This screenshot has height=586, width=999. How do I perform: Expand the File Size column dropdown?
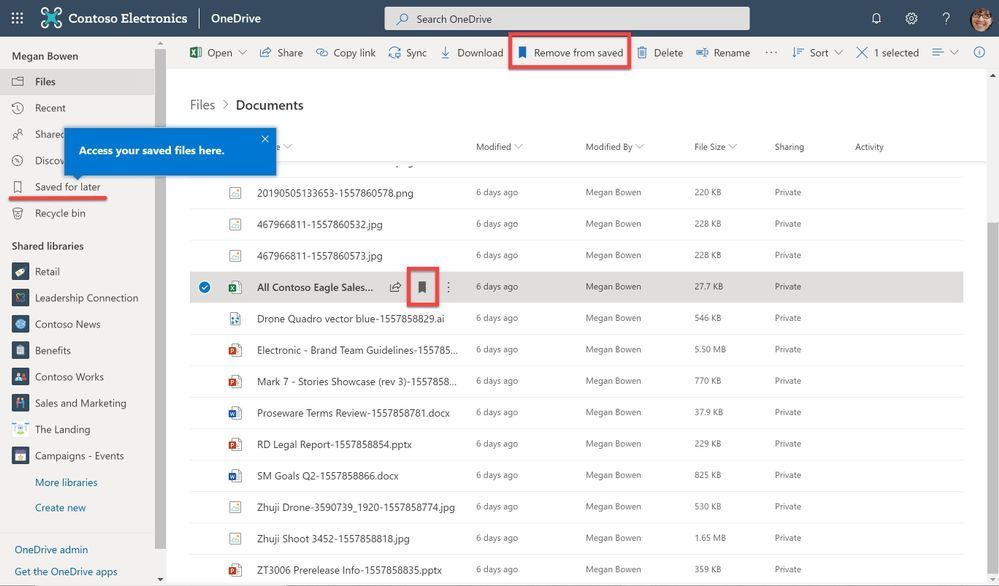click(x=733, y=146)
